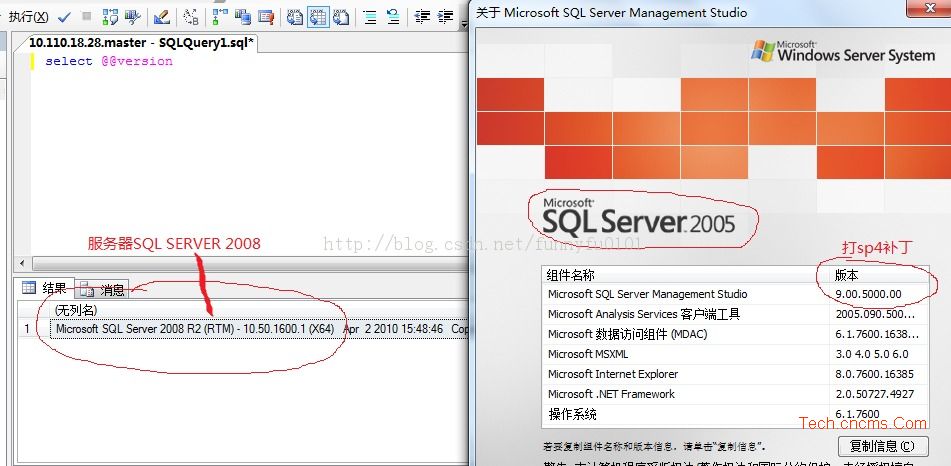Specify values for template parameters

pyautogui.click(x=191, y=16)
